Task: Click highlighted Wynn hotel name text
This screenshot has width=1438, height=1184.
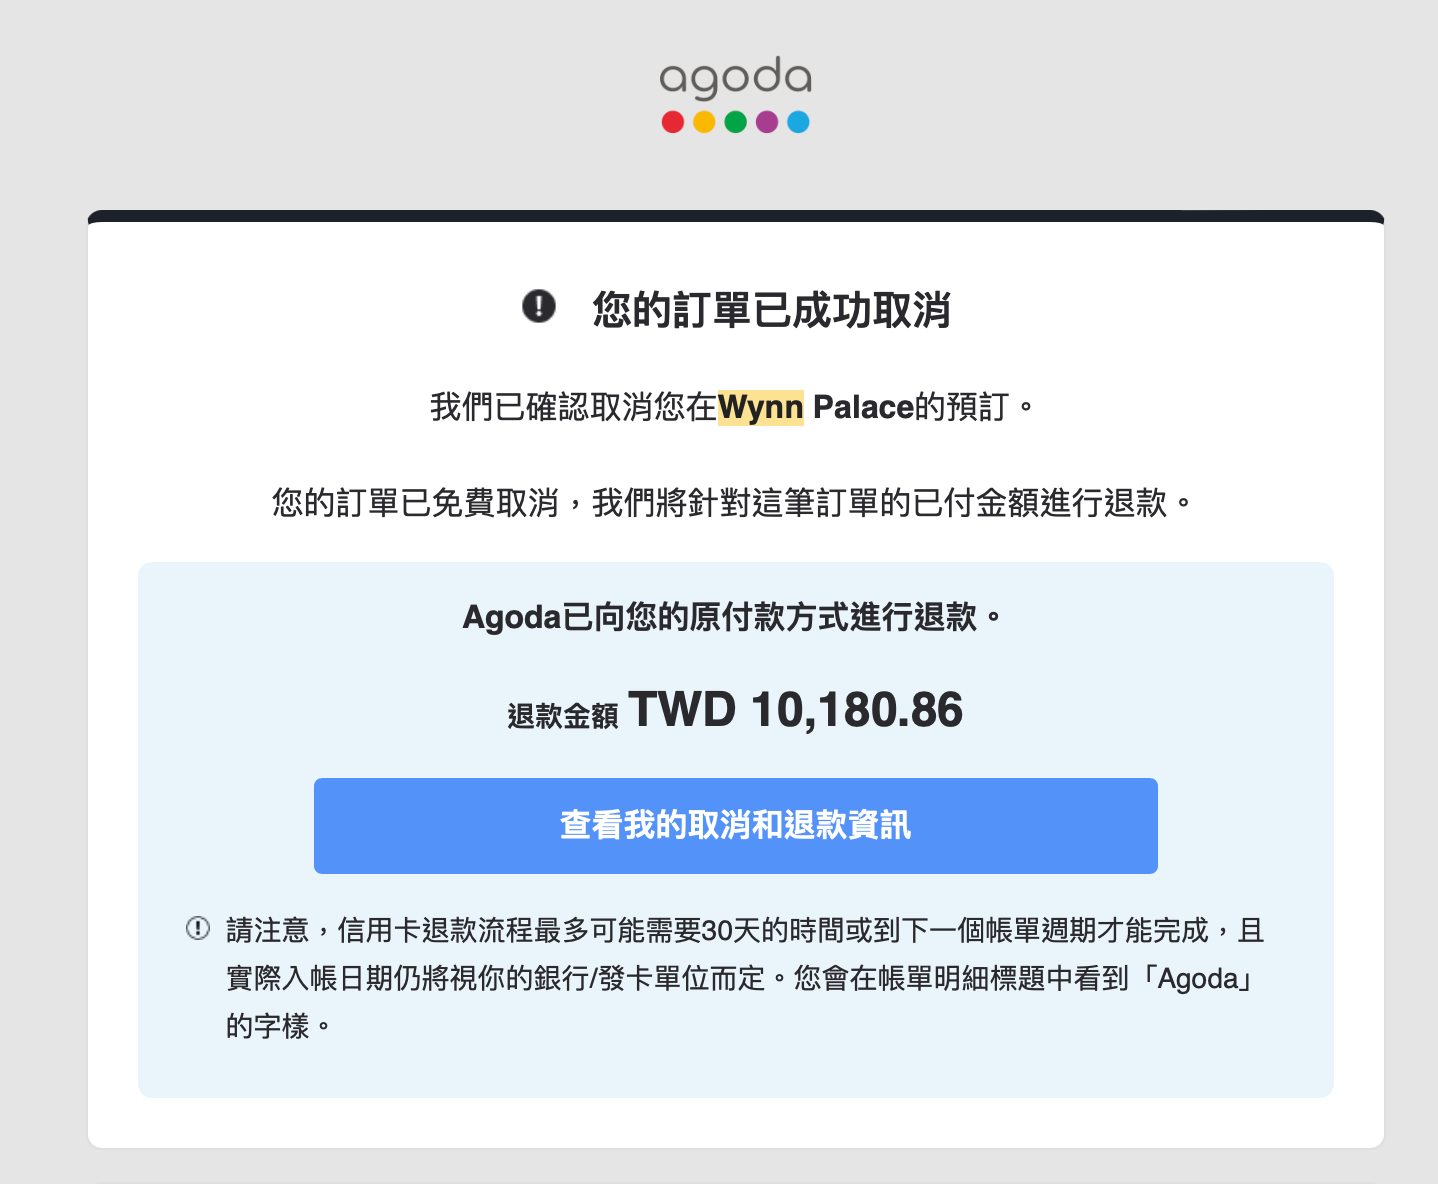Action: pyautogui.click(x=761, y=407)
